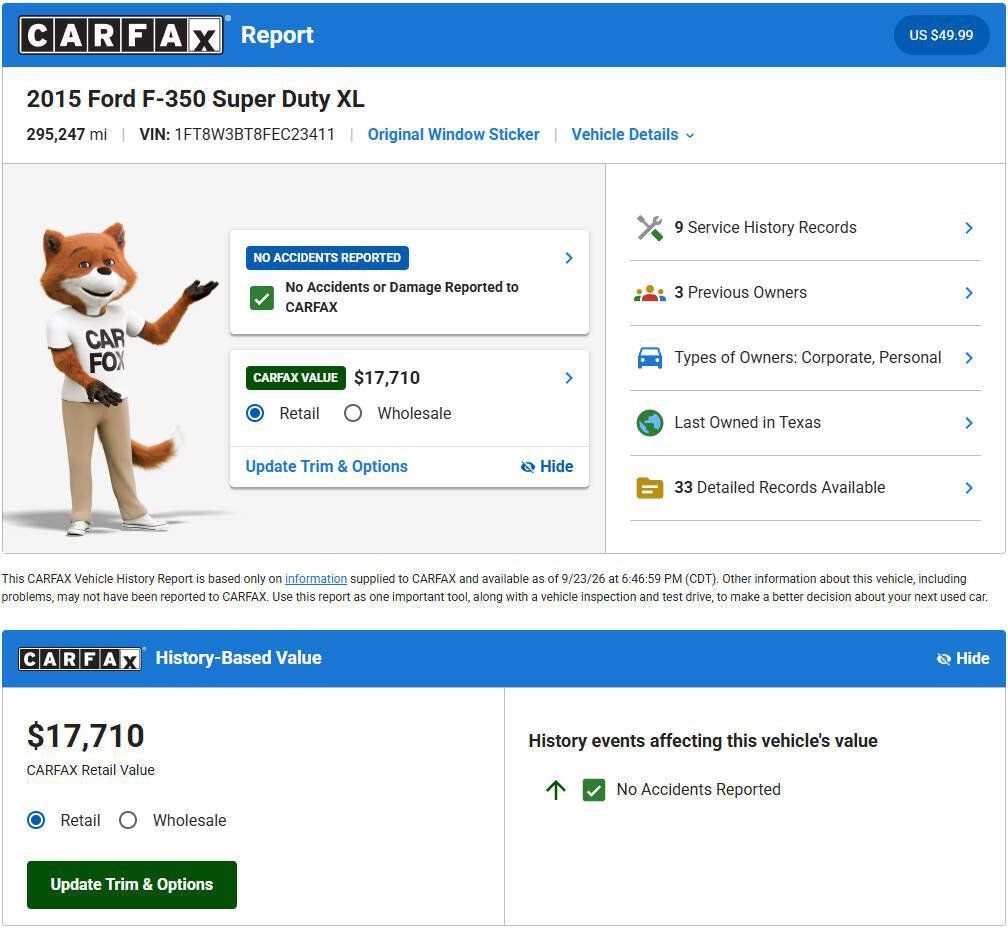Click the people Previous Owners icon

[x=649, y=293]
